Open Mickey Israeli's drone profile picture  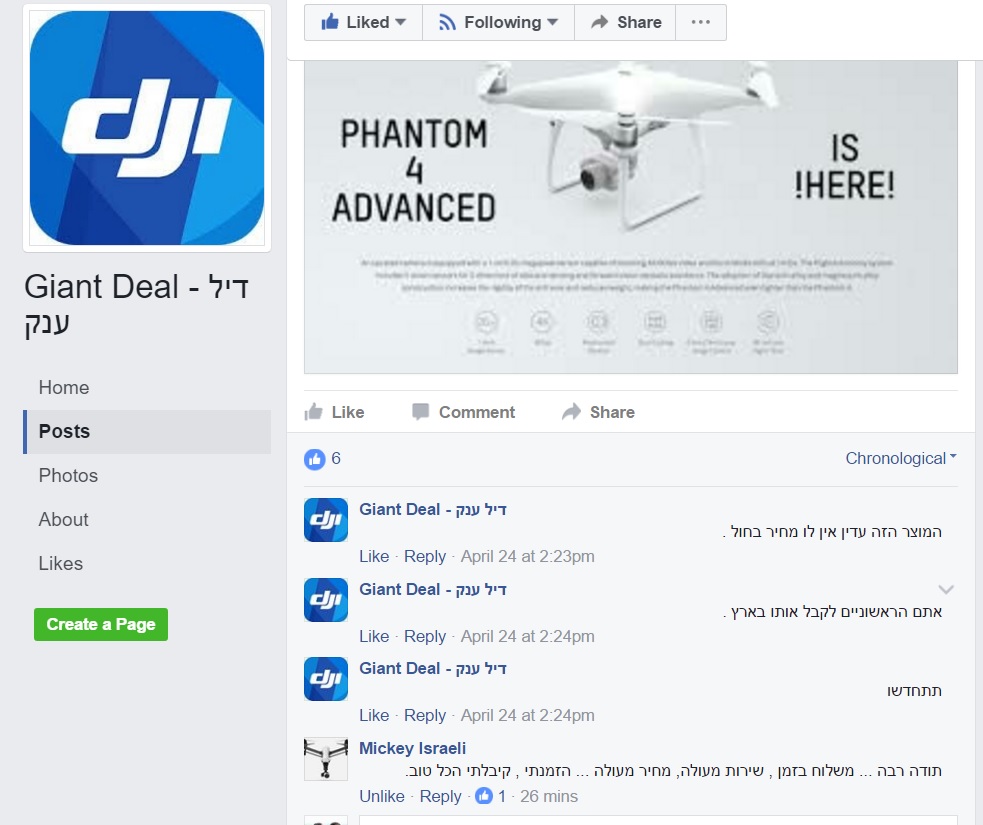tap(326, 759)
